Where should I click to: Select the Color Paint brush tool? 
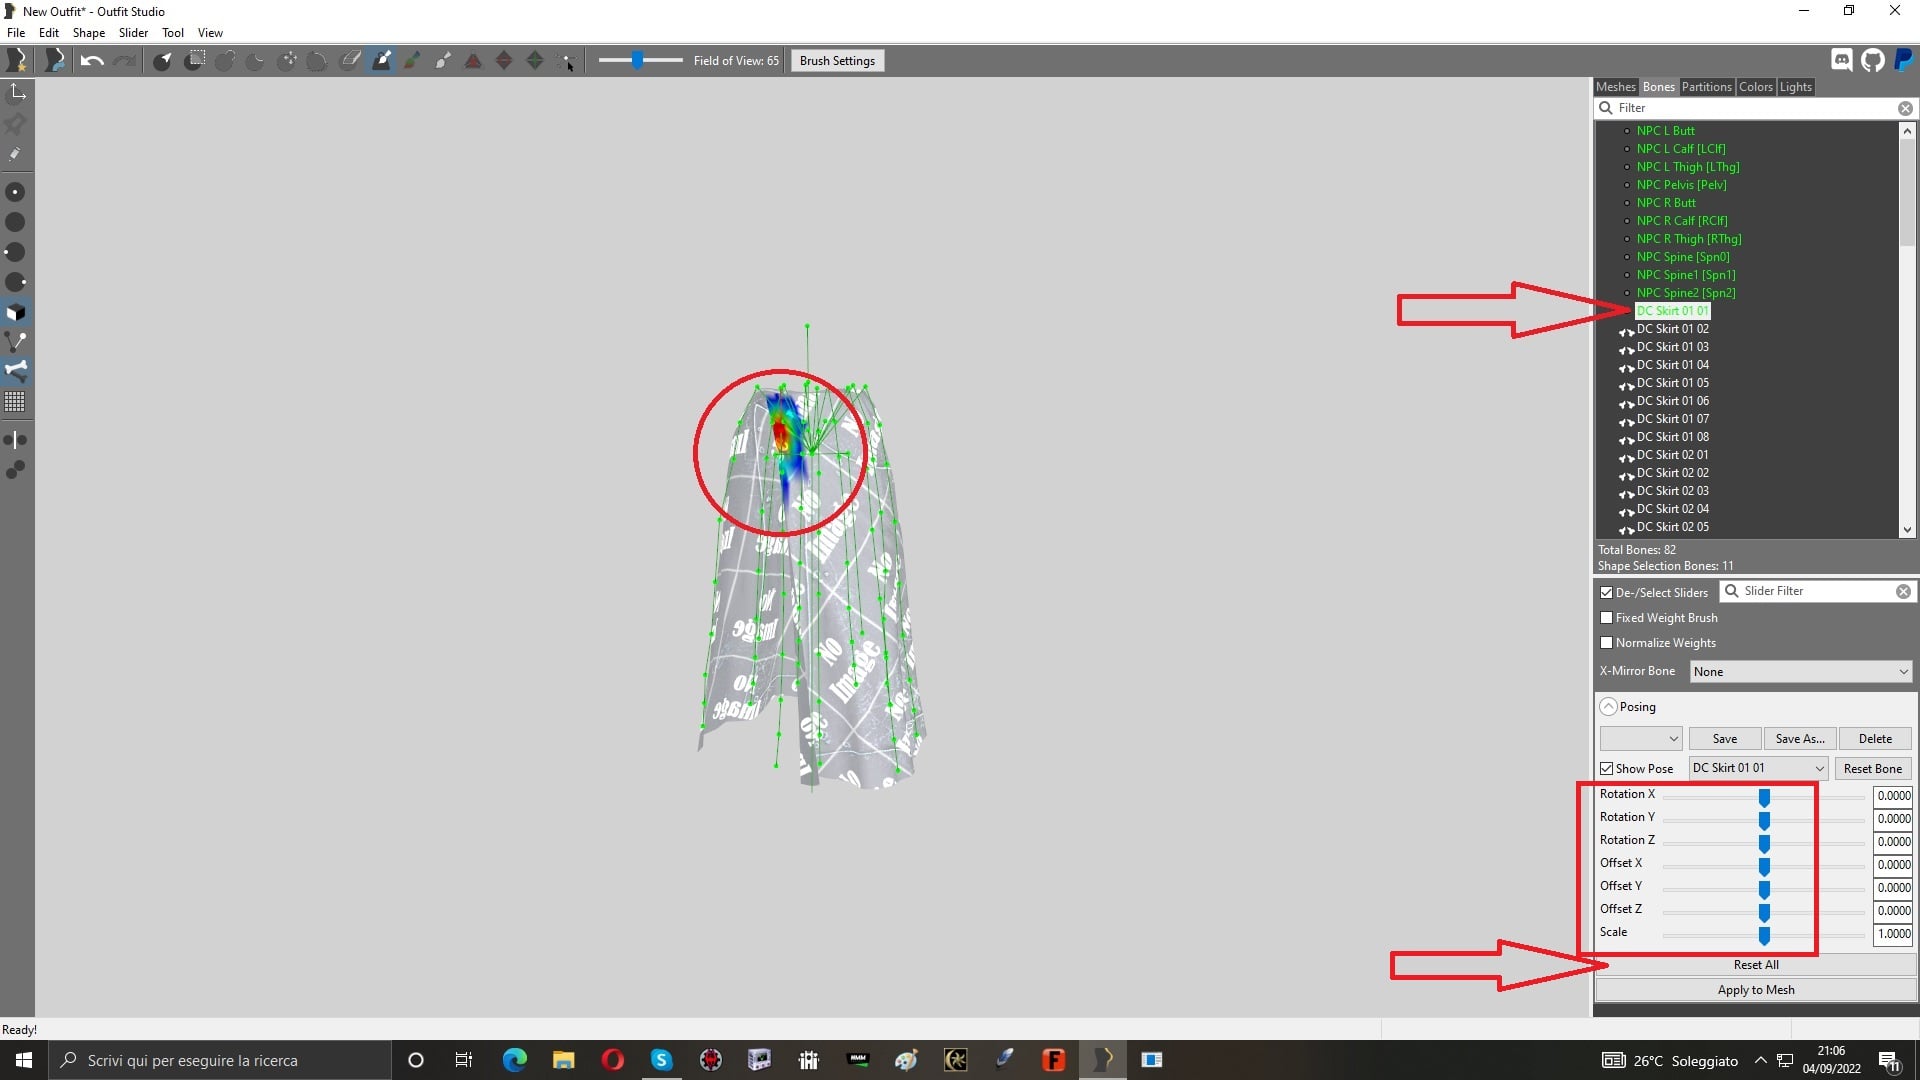tap(411, 61)
